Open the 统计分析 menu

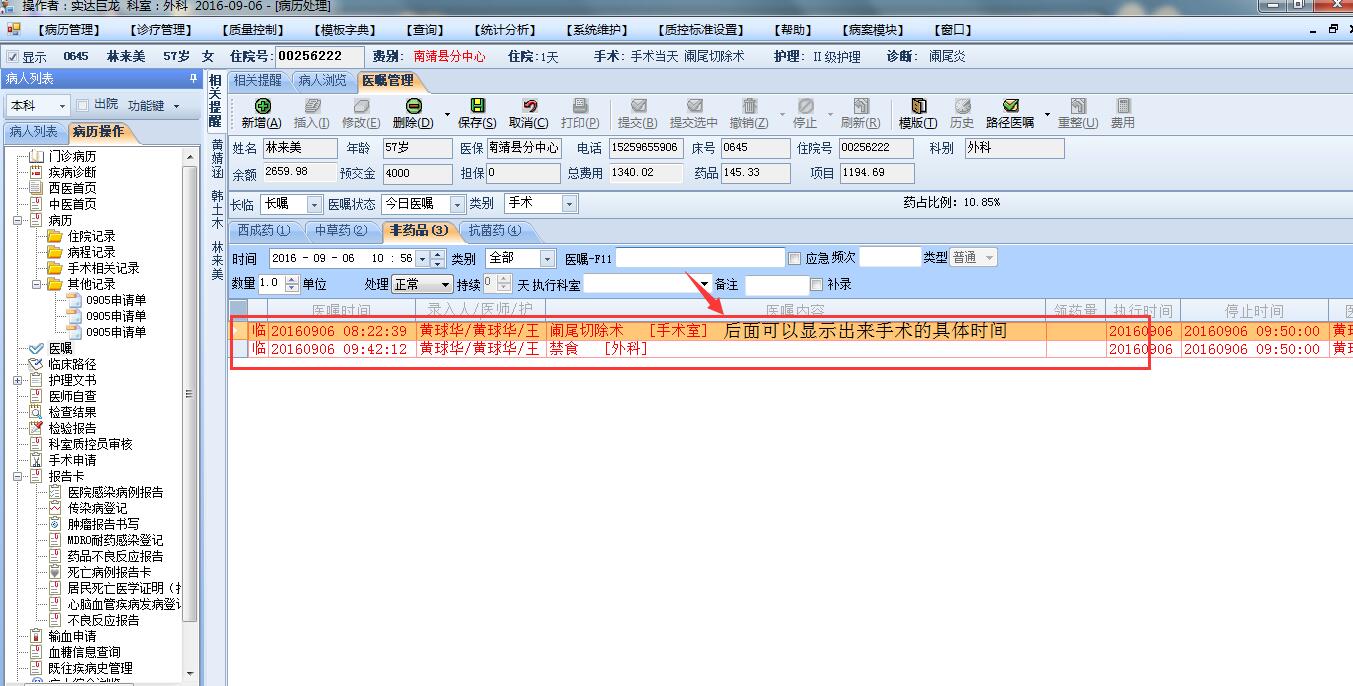click(506, 30)
